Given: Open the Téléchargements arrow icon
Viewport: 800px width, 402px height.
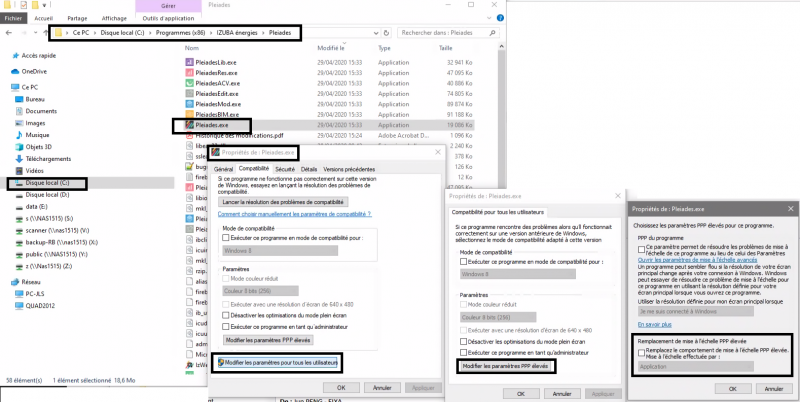Looking at the screenshot, I should pos(19,159).
